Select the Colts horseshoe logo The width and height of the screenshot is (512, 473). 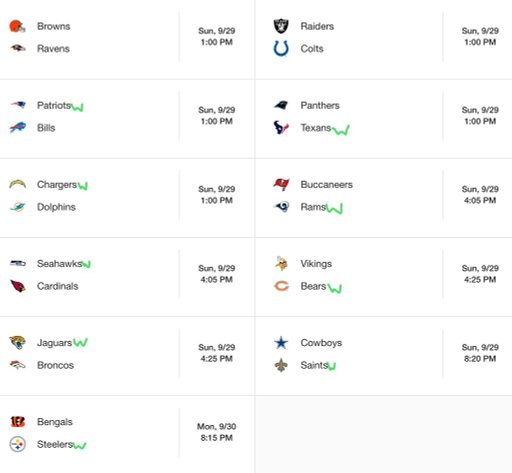coord(281,48)
